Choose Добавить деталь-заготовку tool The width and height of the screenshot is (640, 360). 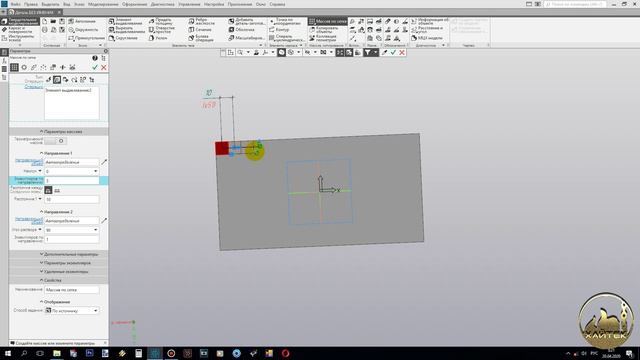[247, 21]
